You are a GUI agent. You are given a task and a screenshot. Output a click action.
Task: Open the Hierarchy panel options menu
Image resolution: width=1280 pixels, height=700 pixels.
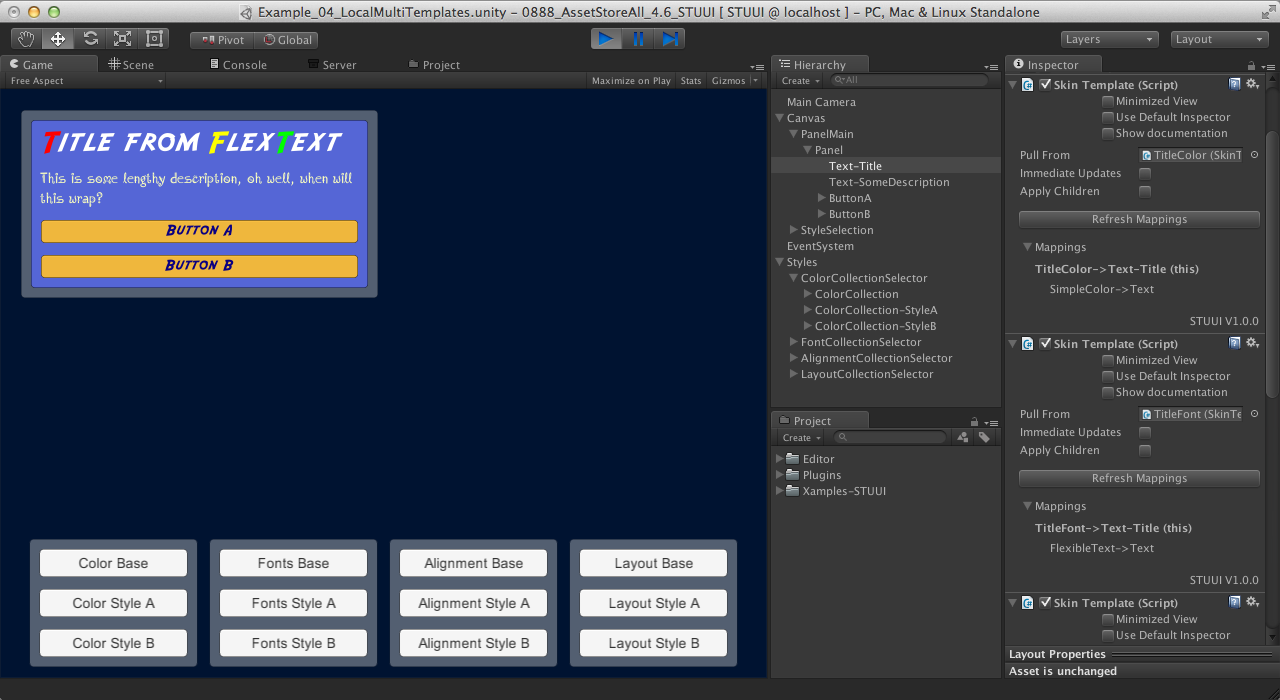click(990, 66)
